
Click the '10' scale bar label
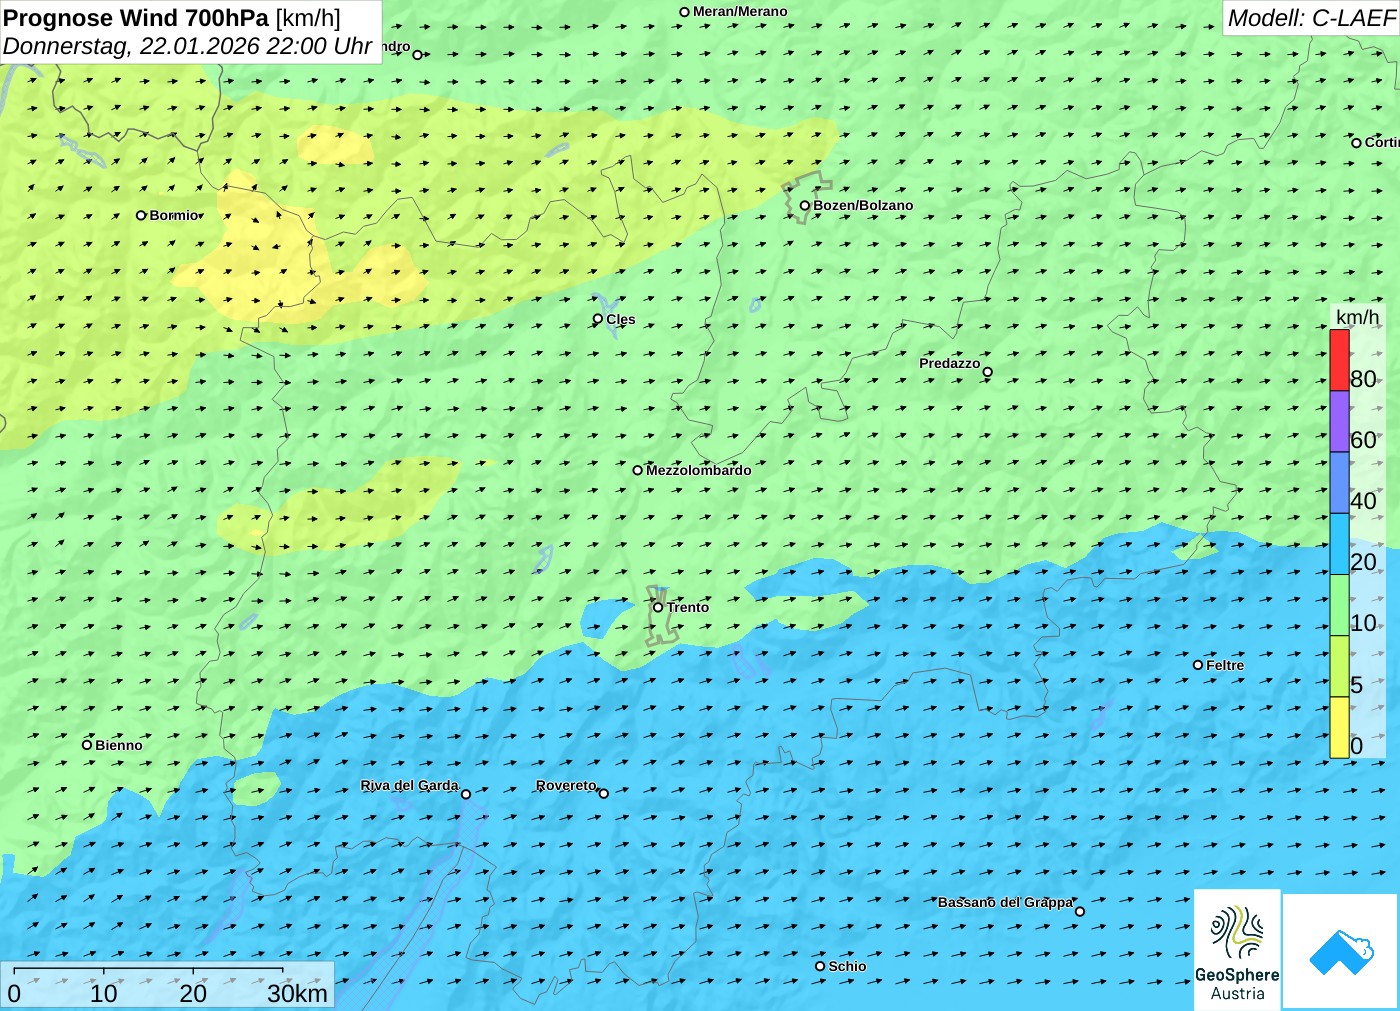(104, 993)
